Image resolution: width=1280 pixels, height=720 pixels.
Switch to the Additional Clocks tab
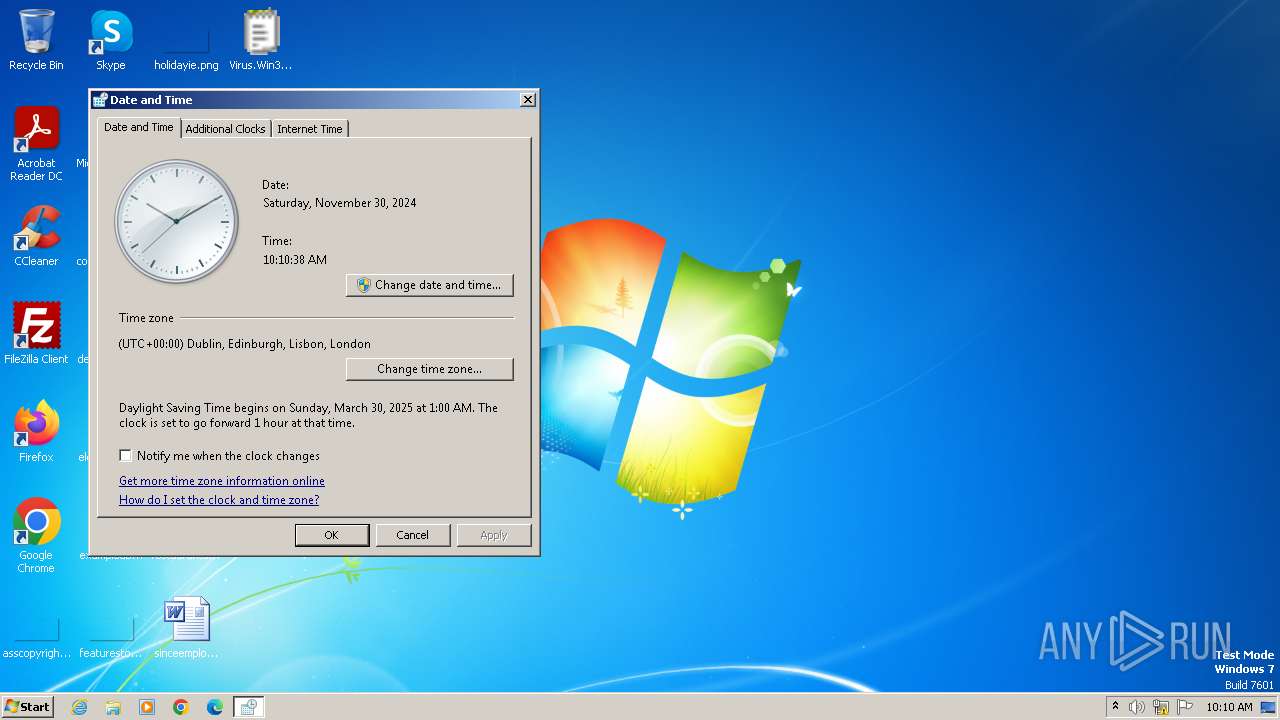226,129
